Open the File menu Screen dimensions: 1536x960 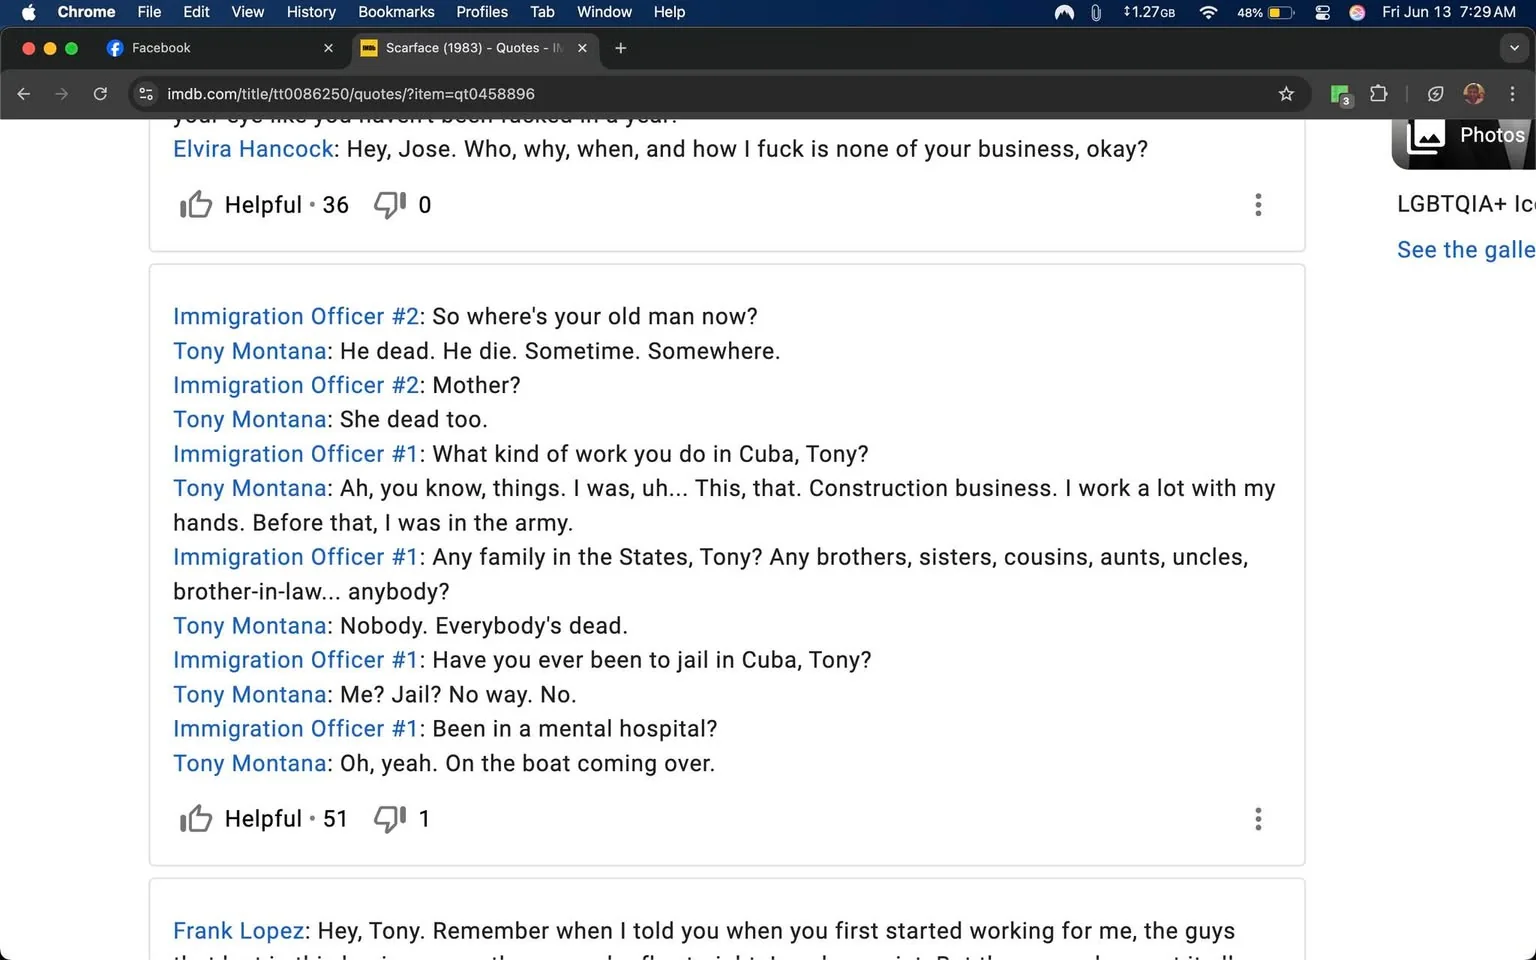pos(149,12)
